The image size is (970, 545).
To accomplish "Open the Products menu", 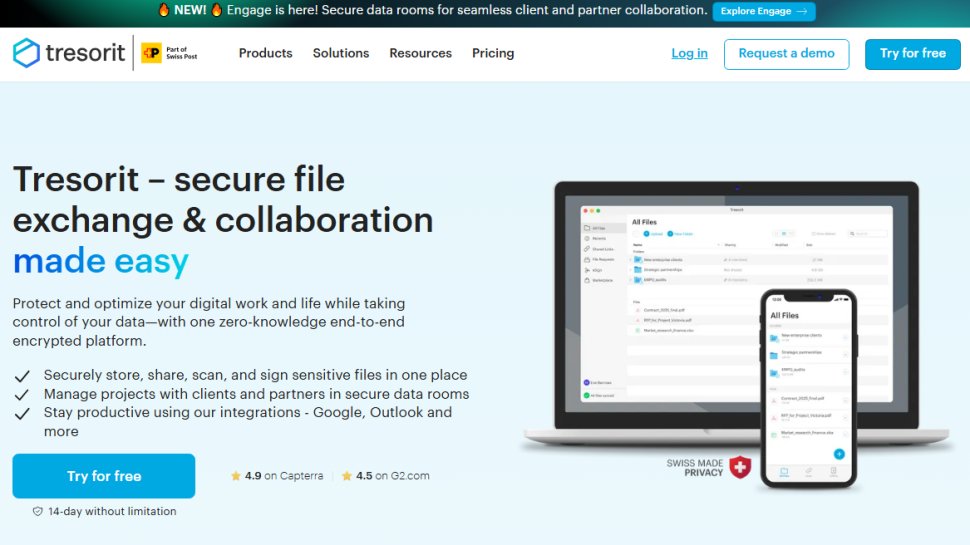I will pyautogui.click(x=265, y=53).
